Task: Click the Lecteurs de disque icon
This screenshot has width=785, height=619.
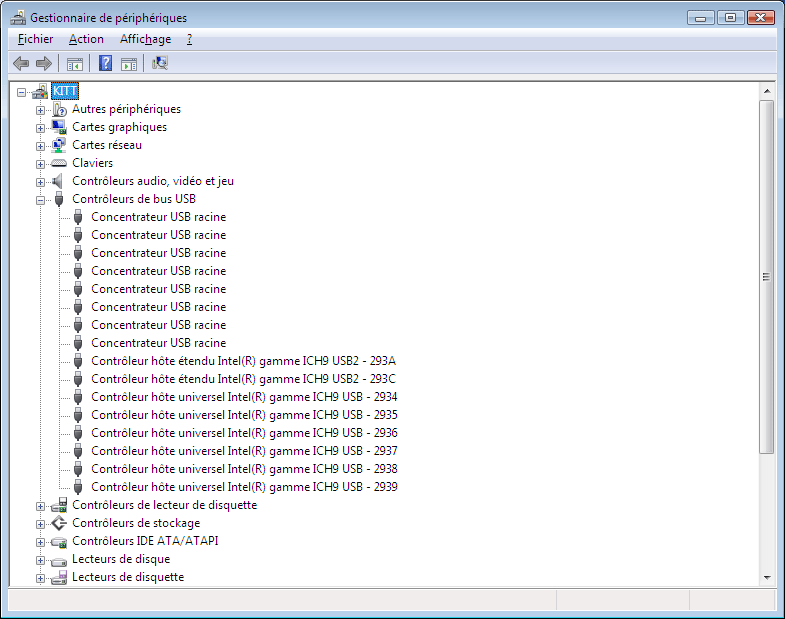Action: 59,561
